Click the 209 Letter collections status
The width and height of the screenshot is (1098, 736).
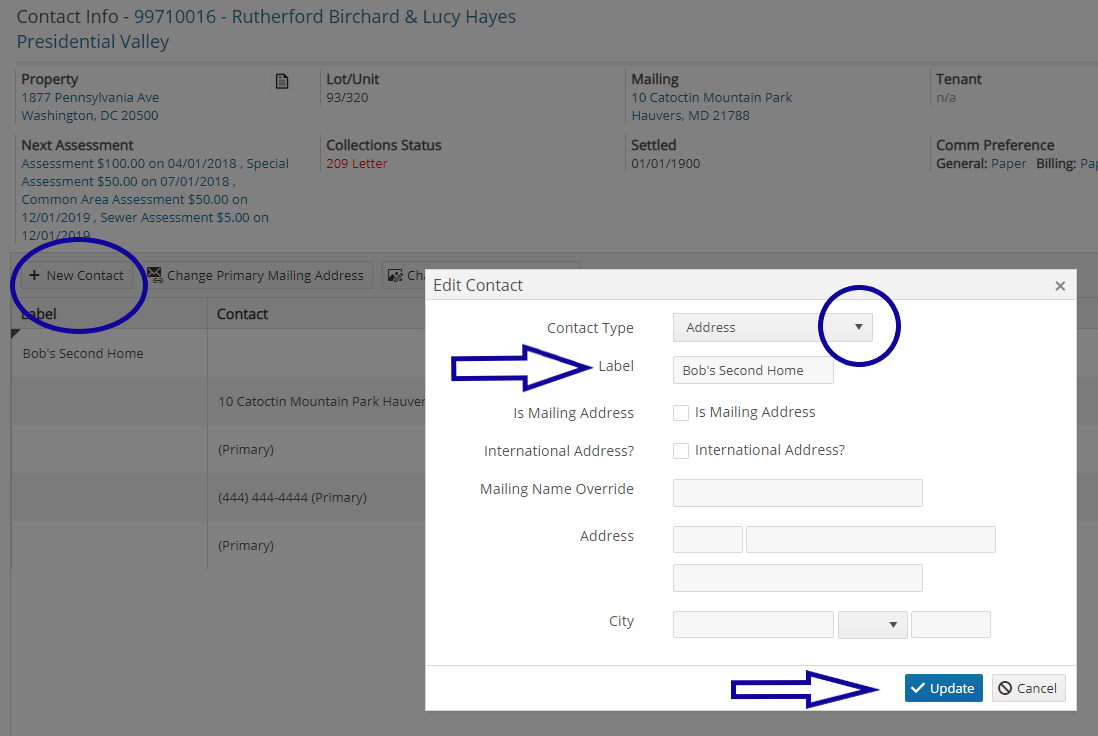pyautogui.click(x=356, y=163)
